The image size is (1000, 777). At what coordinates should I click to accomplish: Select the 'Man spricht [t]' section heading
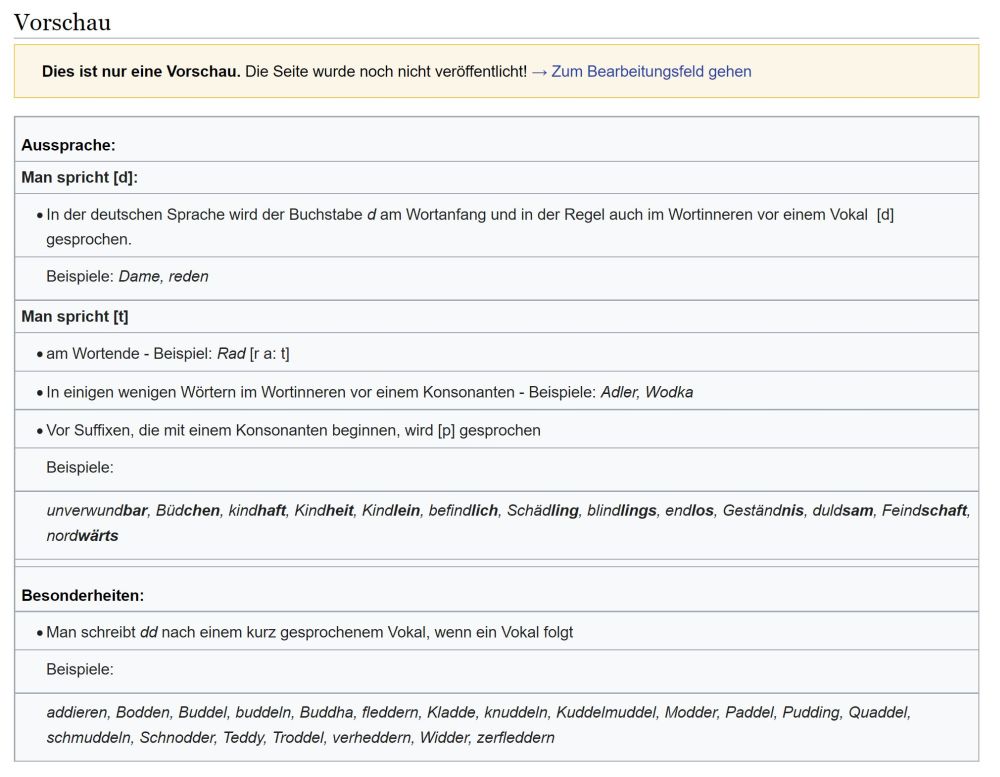(x=75, y=316)
